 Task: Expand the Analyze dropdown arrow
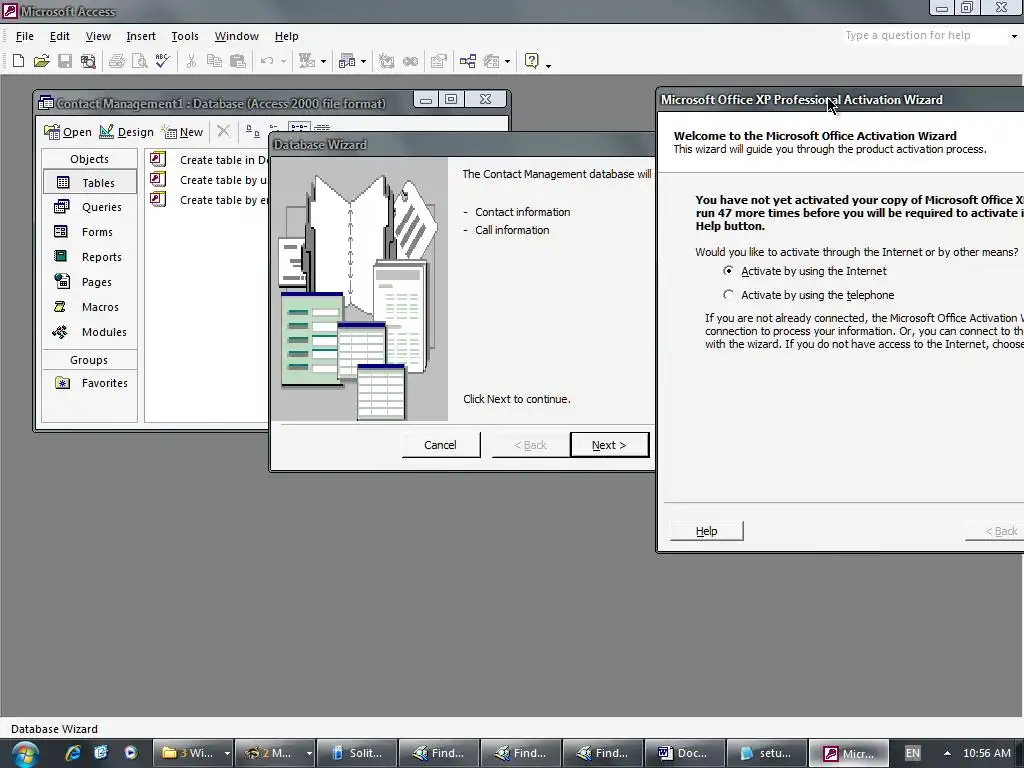[363, 61]
